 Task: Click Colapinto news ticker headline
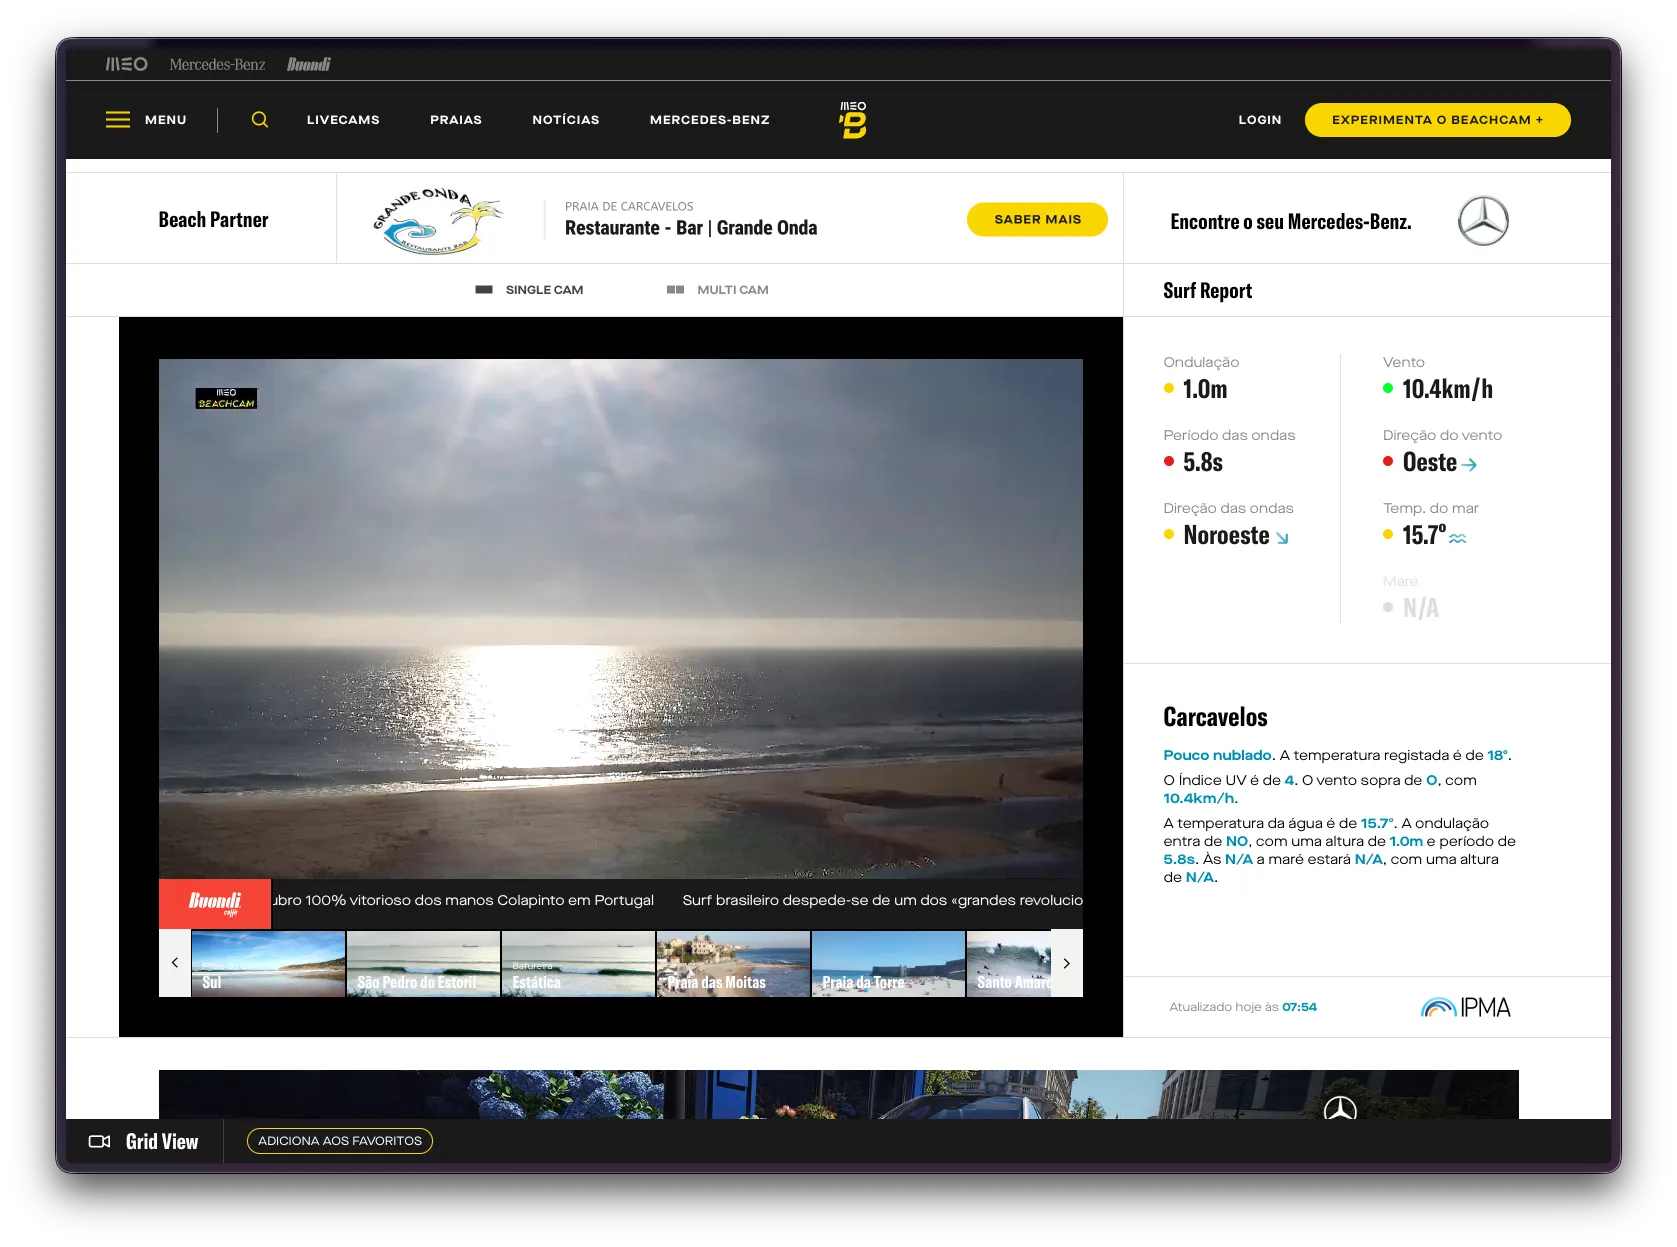[463, 900]
